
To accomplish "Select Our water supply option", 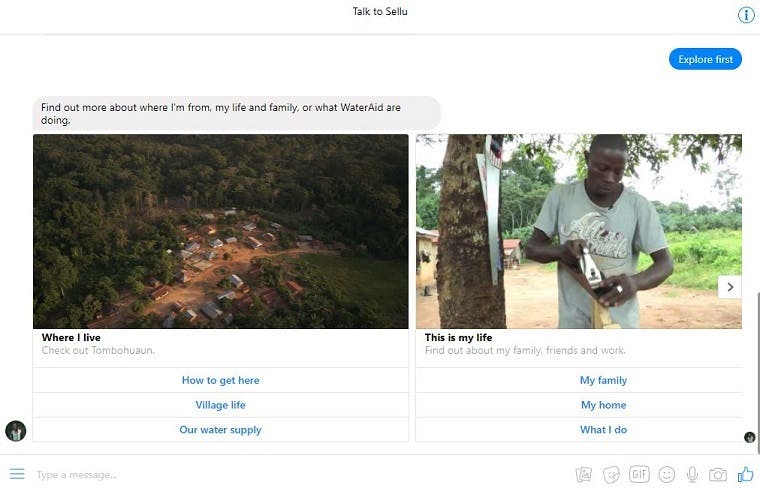I will [x=220, y=430].
